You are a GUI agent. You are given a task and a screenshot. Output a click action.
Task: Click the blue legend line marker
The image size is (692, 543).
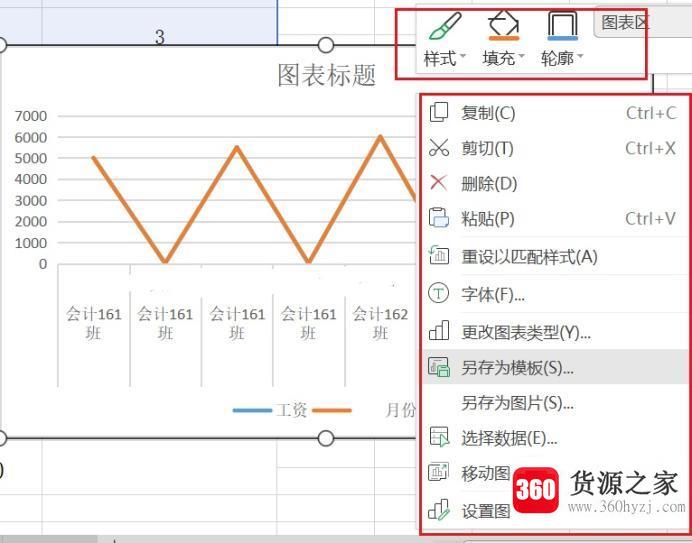click(x=252, y=411)
